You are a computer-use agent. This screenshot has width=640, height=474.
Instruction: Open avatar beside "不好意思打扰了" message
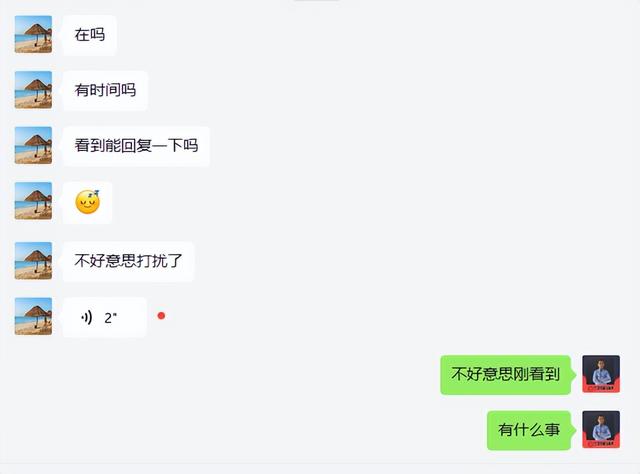(33, 260)
